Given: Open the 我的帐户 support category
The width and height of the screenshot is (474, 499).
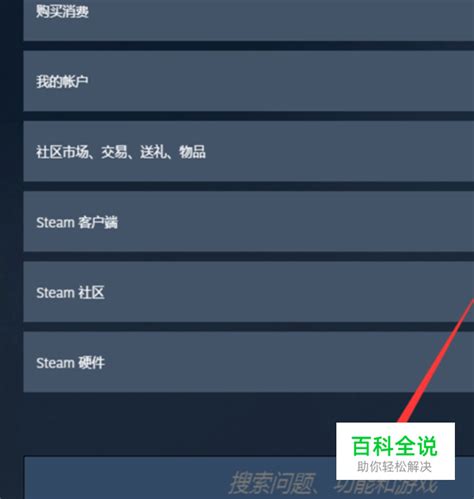Looking at the screenshot, I should [x=249, y=81].
